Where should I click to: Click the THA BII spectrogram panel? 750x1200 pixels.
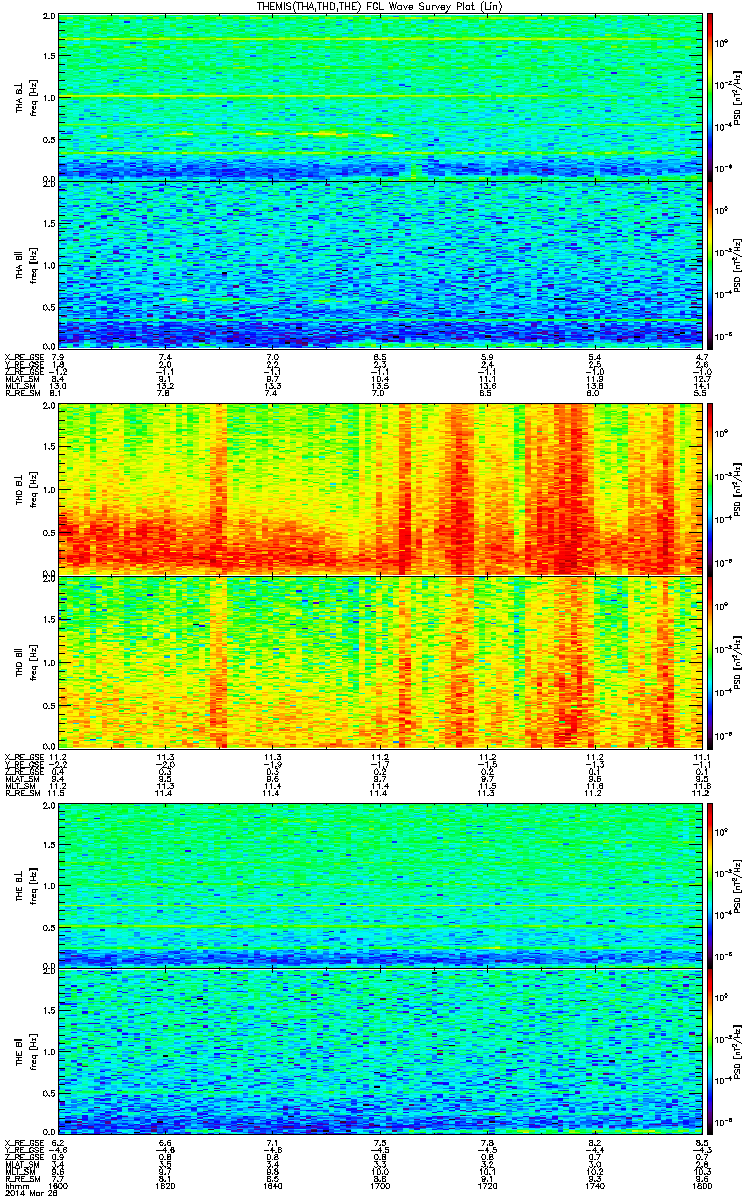[380, 264]
